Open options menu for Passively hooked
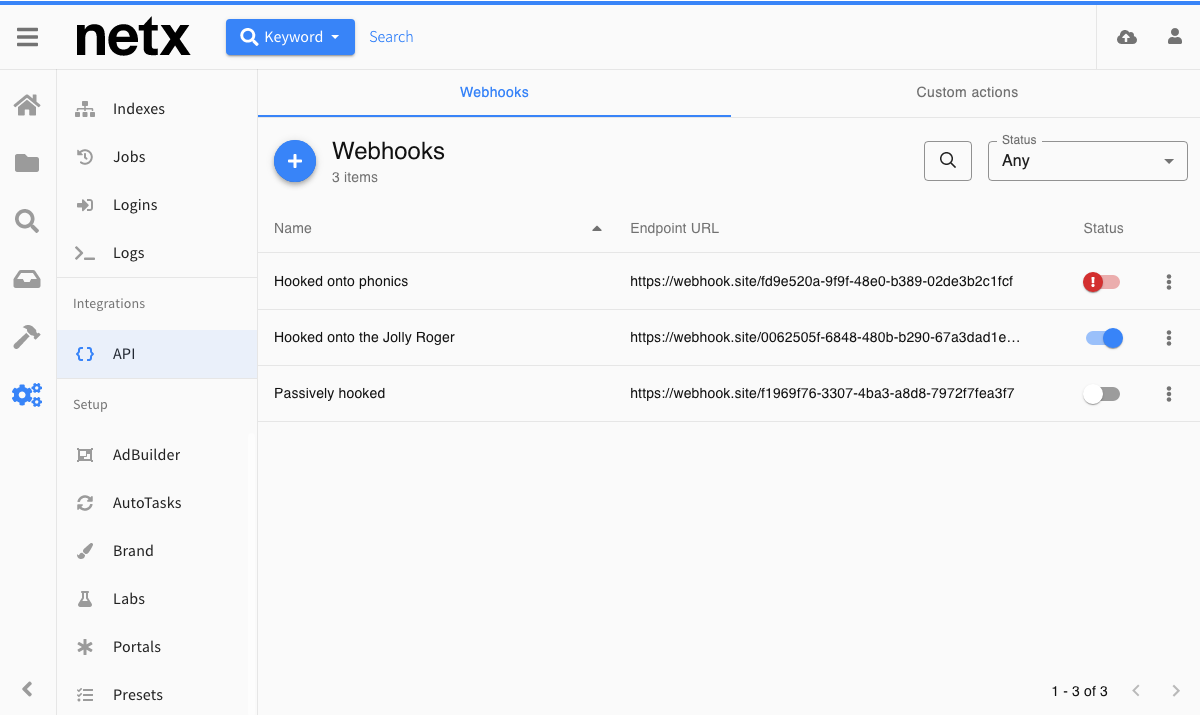 (x=1168, y=394)
